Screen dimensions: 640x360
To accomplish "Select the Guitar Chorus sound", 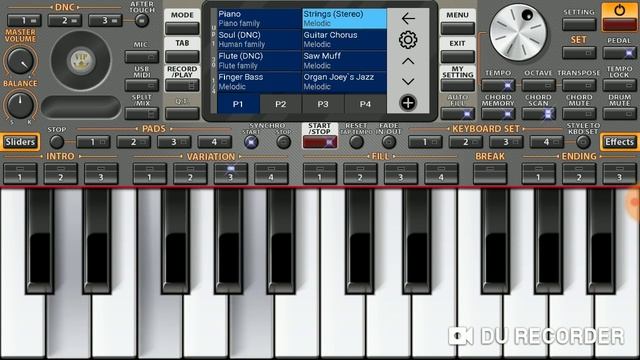I will pyautogui.click(x=344, y=40).
